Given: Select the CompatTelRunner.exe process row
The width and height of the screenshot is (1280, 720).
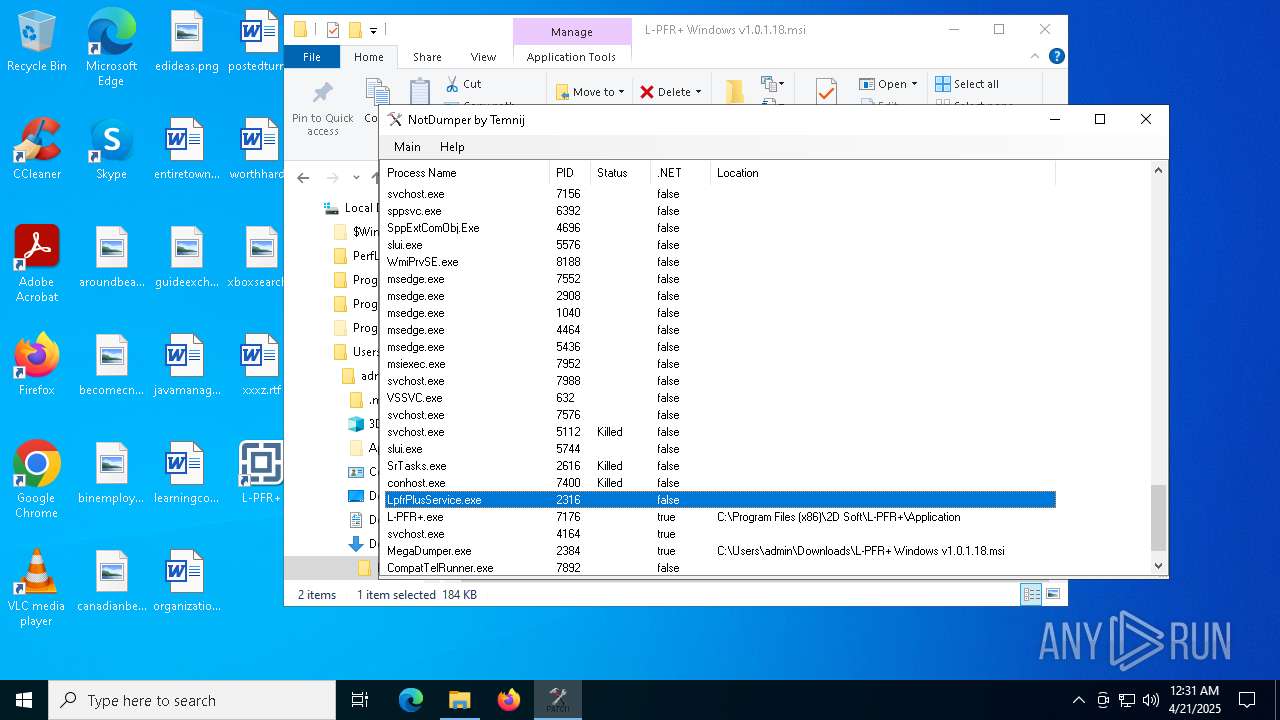Looking at the screenshot, I should click(720, 568).
